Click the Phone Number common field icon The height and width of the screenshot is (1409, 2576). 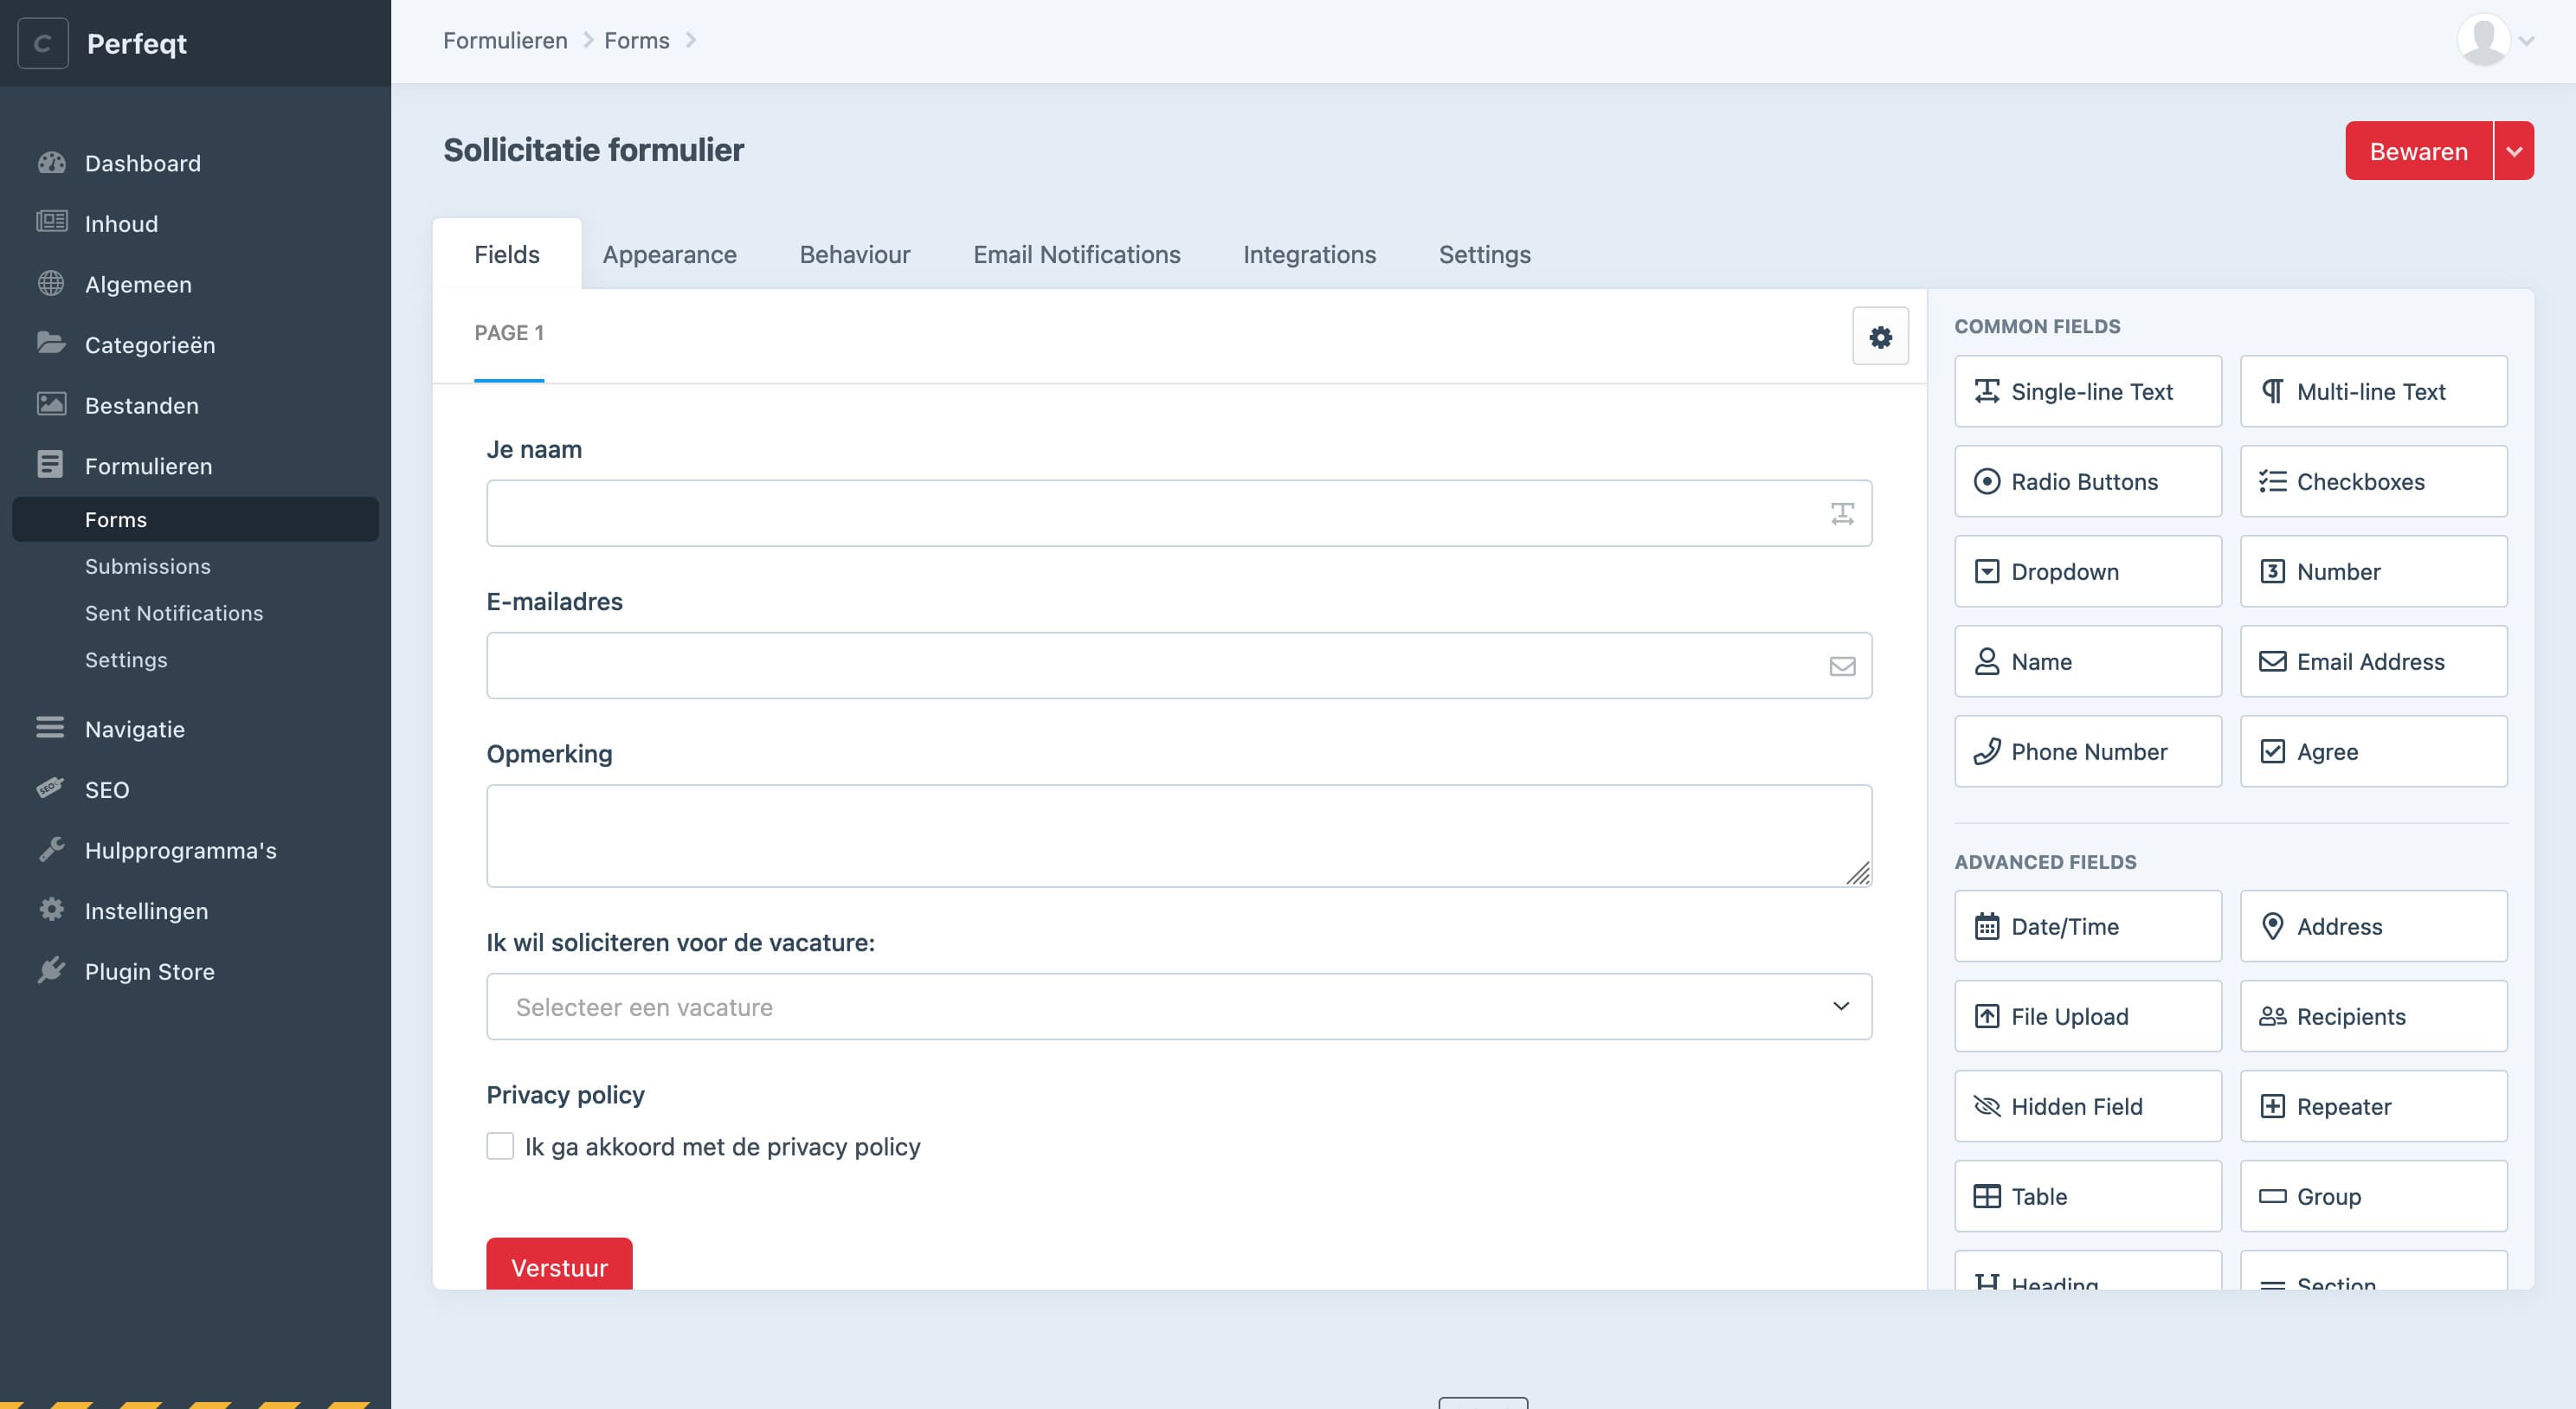click(1987, 751)
